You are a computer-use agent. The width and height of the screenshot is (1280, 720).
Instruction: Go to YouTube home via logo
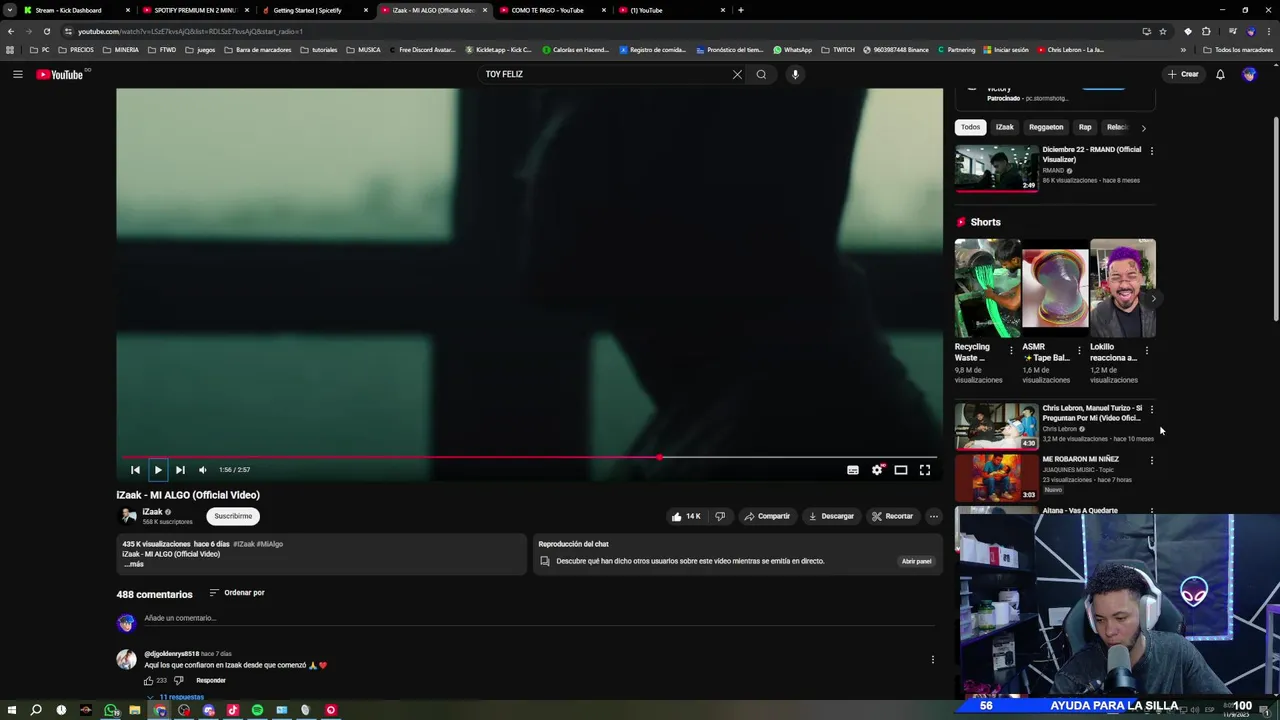point(60,74)
